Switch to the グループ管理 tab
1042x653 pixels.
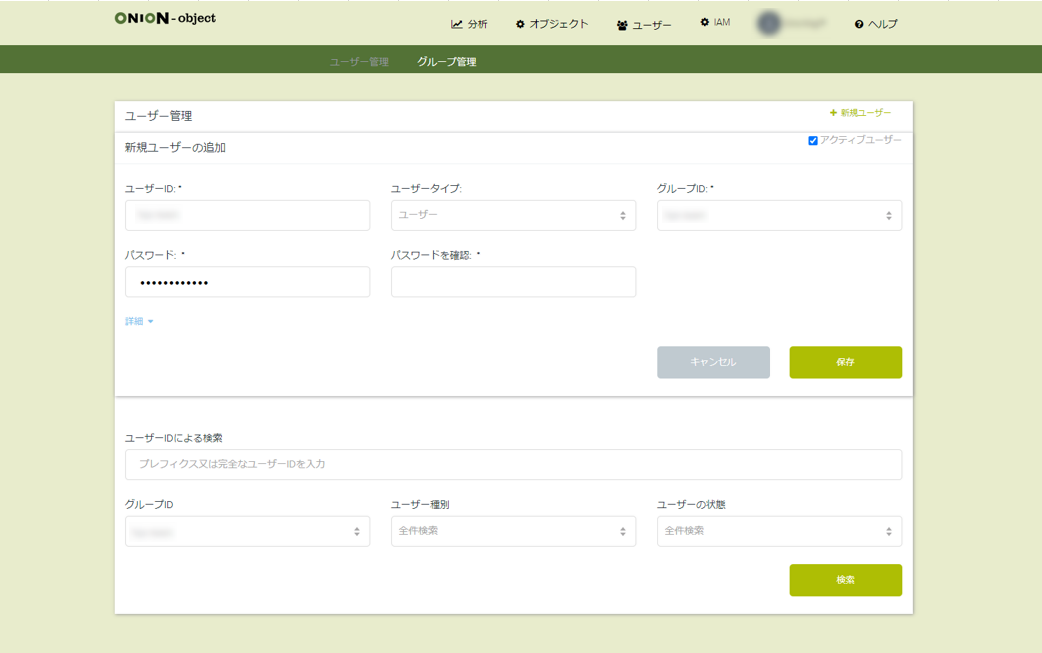[446, 62]
